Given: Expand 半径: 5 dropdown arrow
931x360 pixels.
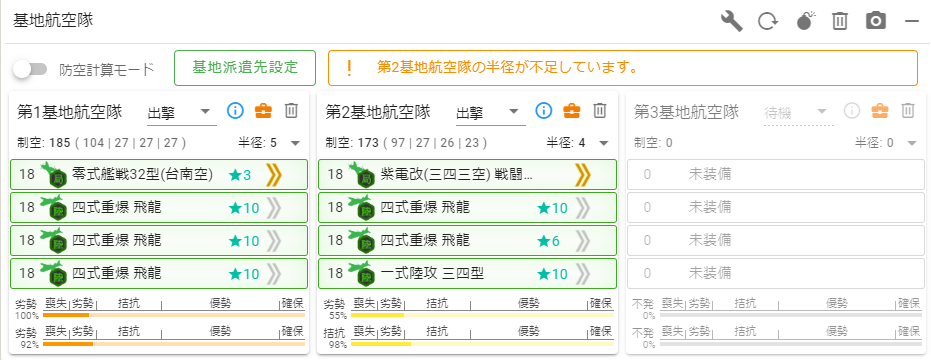Looking at the screenshot, I should pyautogui.click(x=296, y=143).
